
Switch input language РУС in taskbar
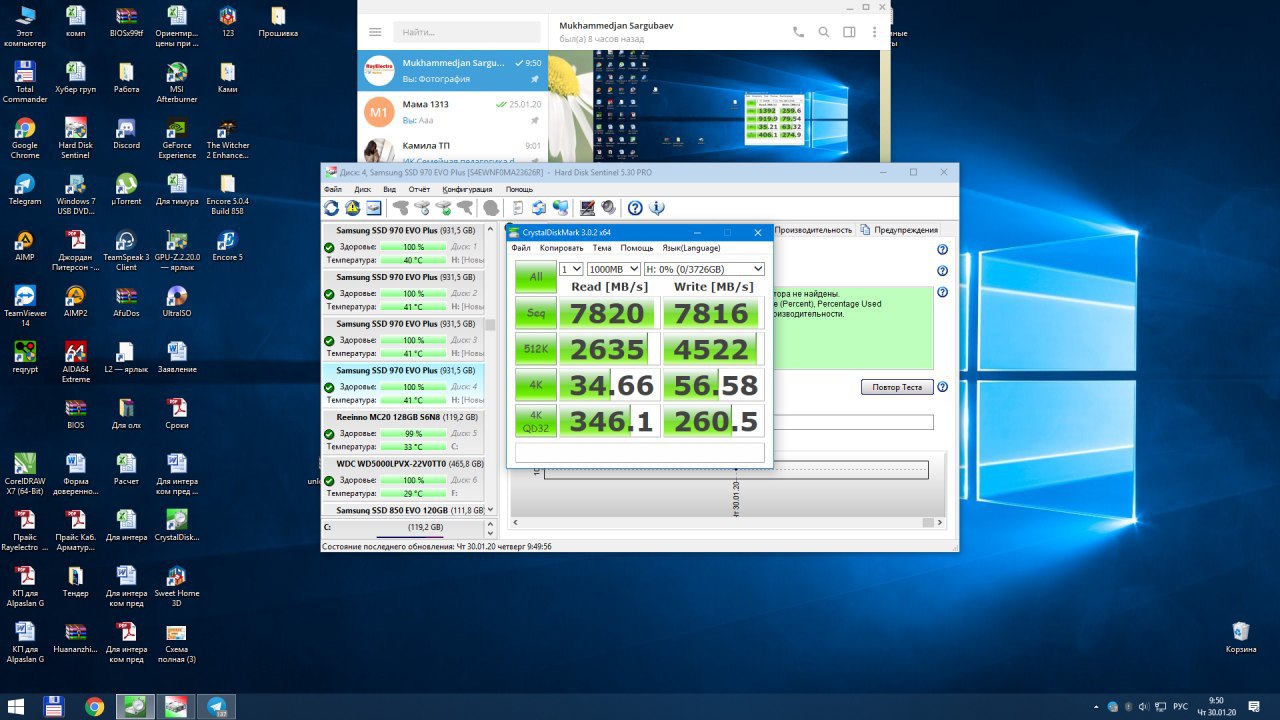point(1180,706)
